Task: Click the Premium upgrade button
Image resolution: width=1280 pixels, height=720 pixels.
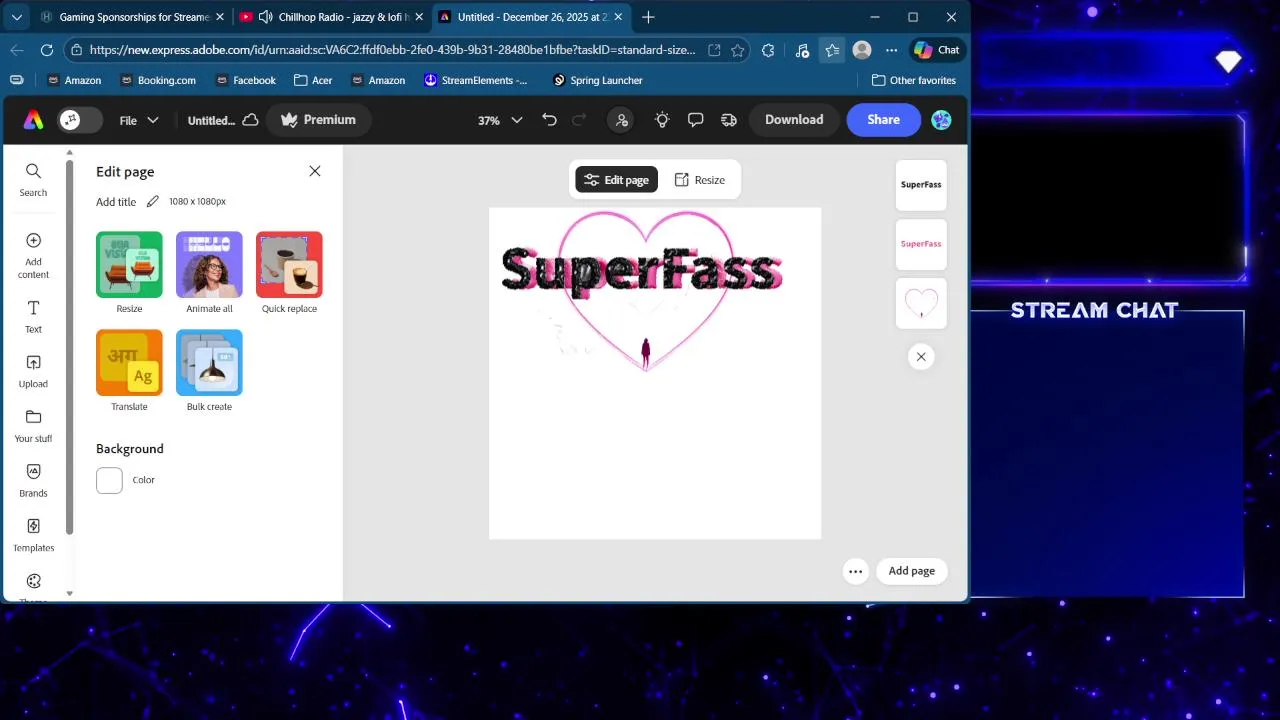Action: [x=318, y=120]
